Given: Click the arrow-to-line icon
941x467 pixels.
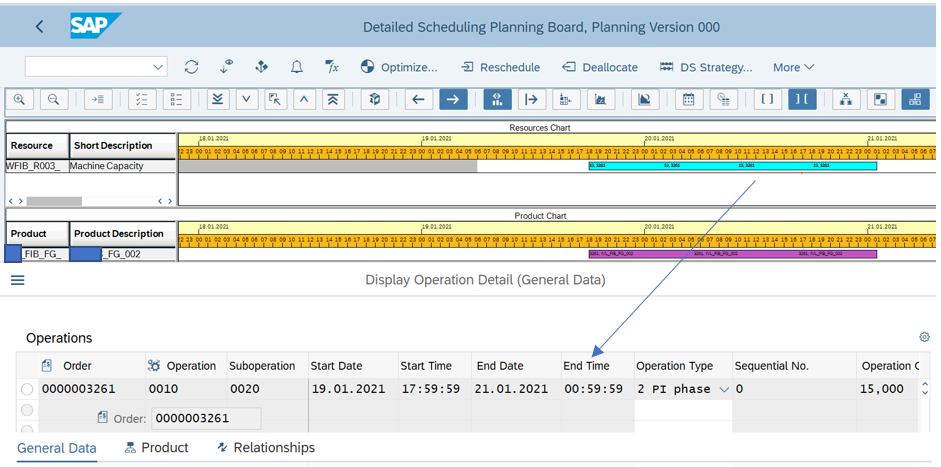Looking at the screenshot, I should [532, 100].
